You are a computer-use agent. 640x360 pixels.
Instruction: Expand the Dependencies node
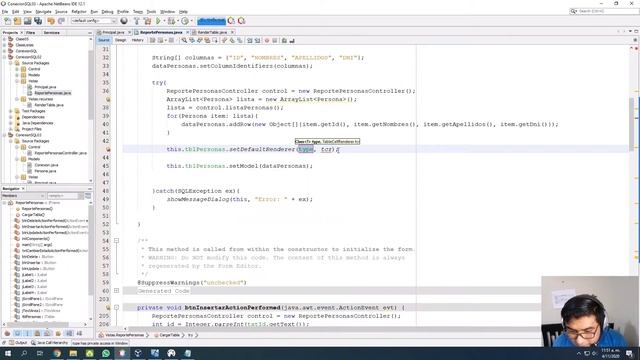[11, 117]
